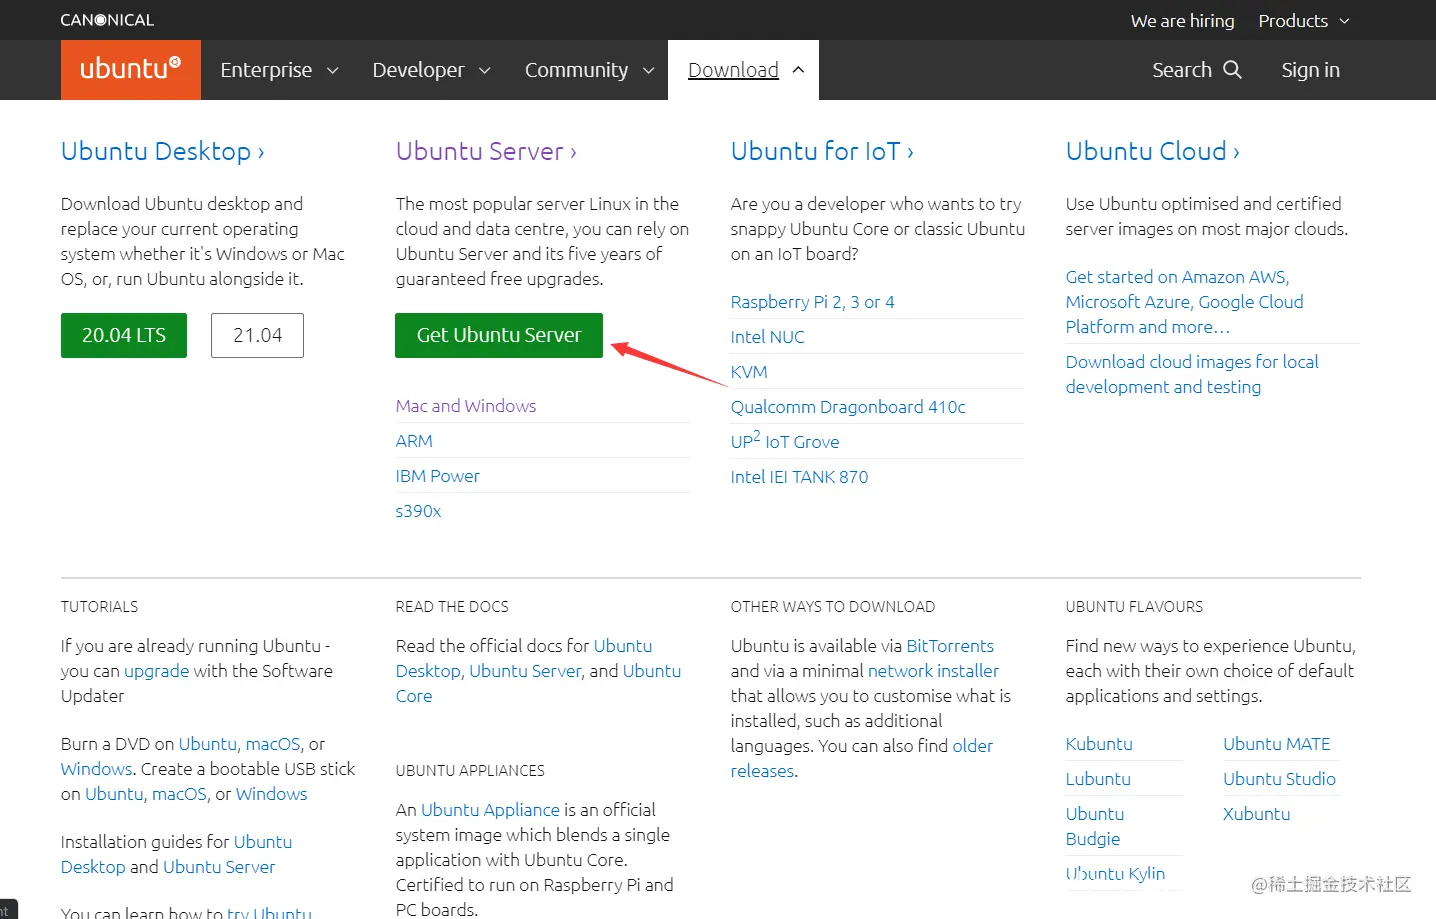Click Get started on Amazon AWS link

coord(1185,302)
